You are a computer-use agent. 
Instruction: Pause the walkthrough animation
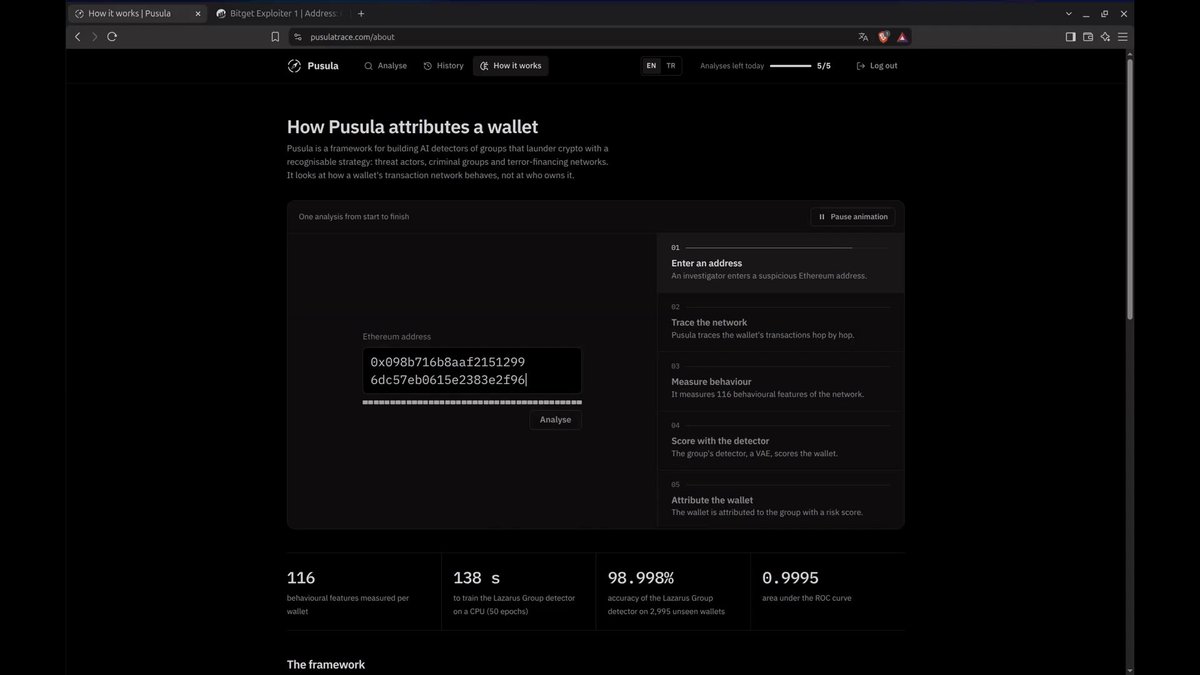coord(853,217)
